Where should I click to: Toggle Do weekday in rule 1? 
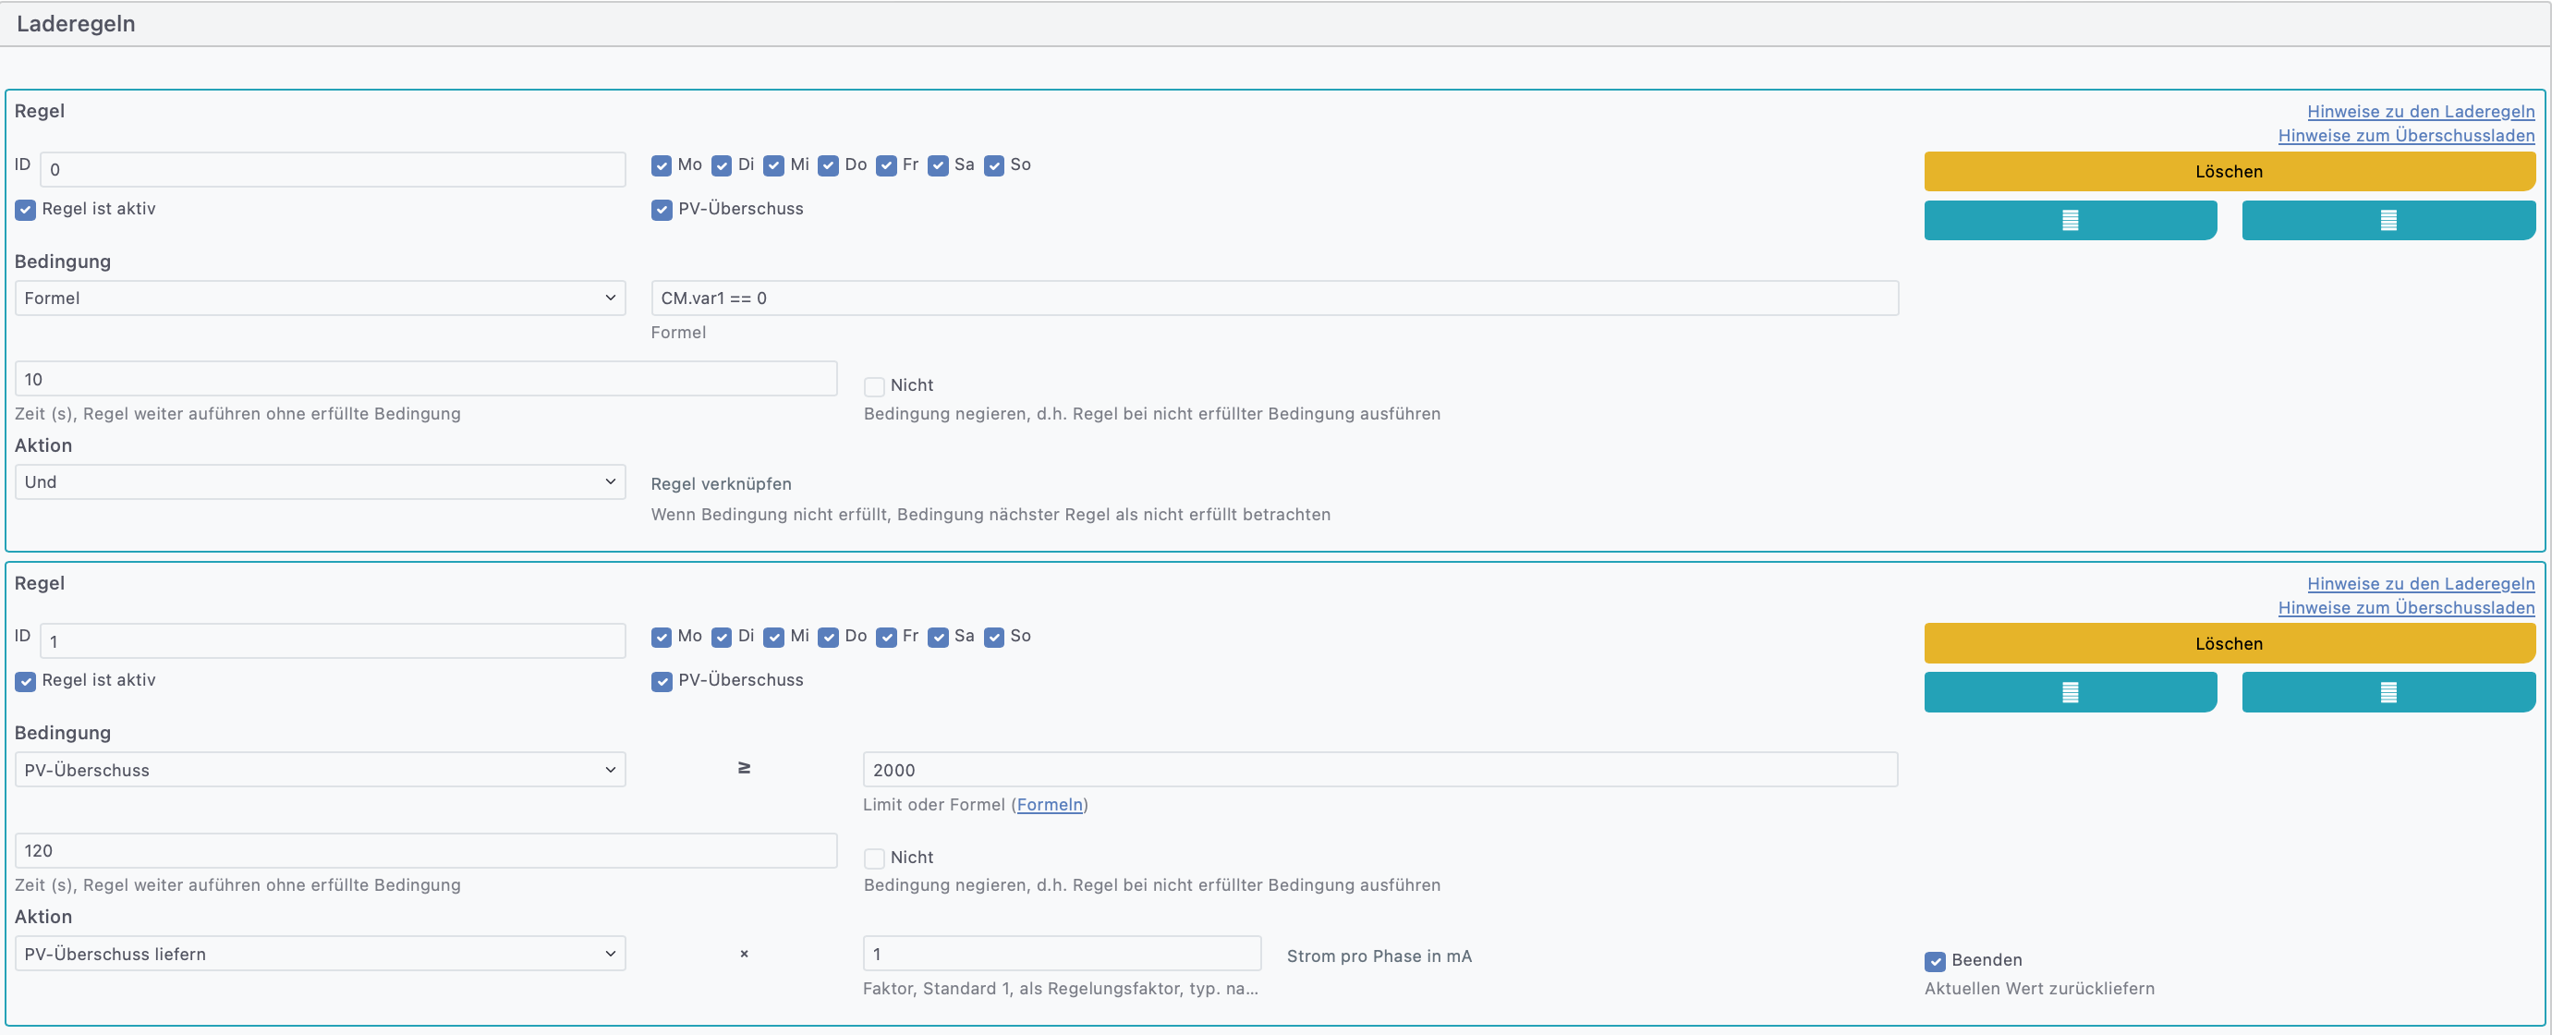tap(828, 638)
